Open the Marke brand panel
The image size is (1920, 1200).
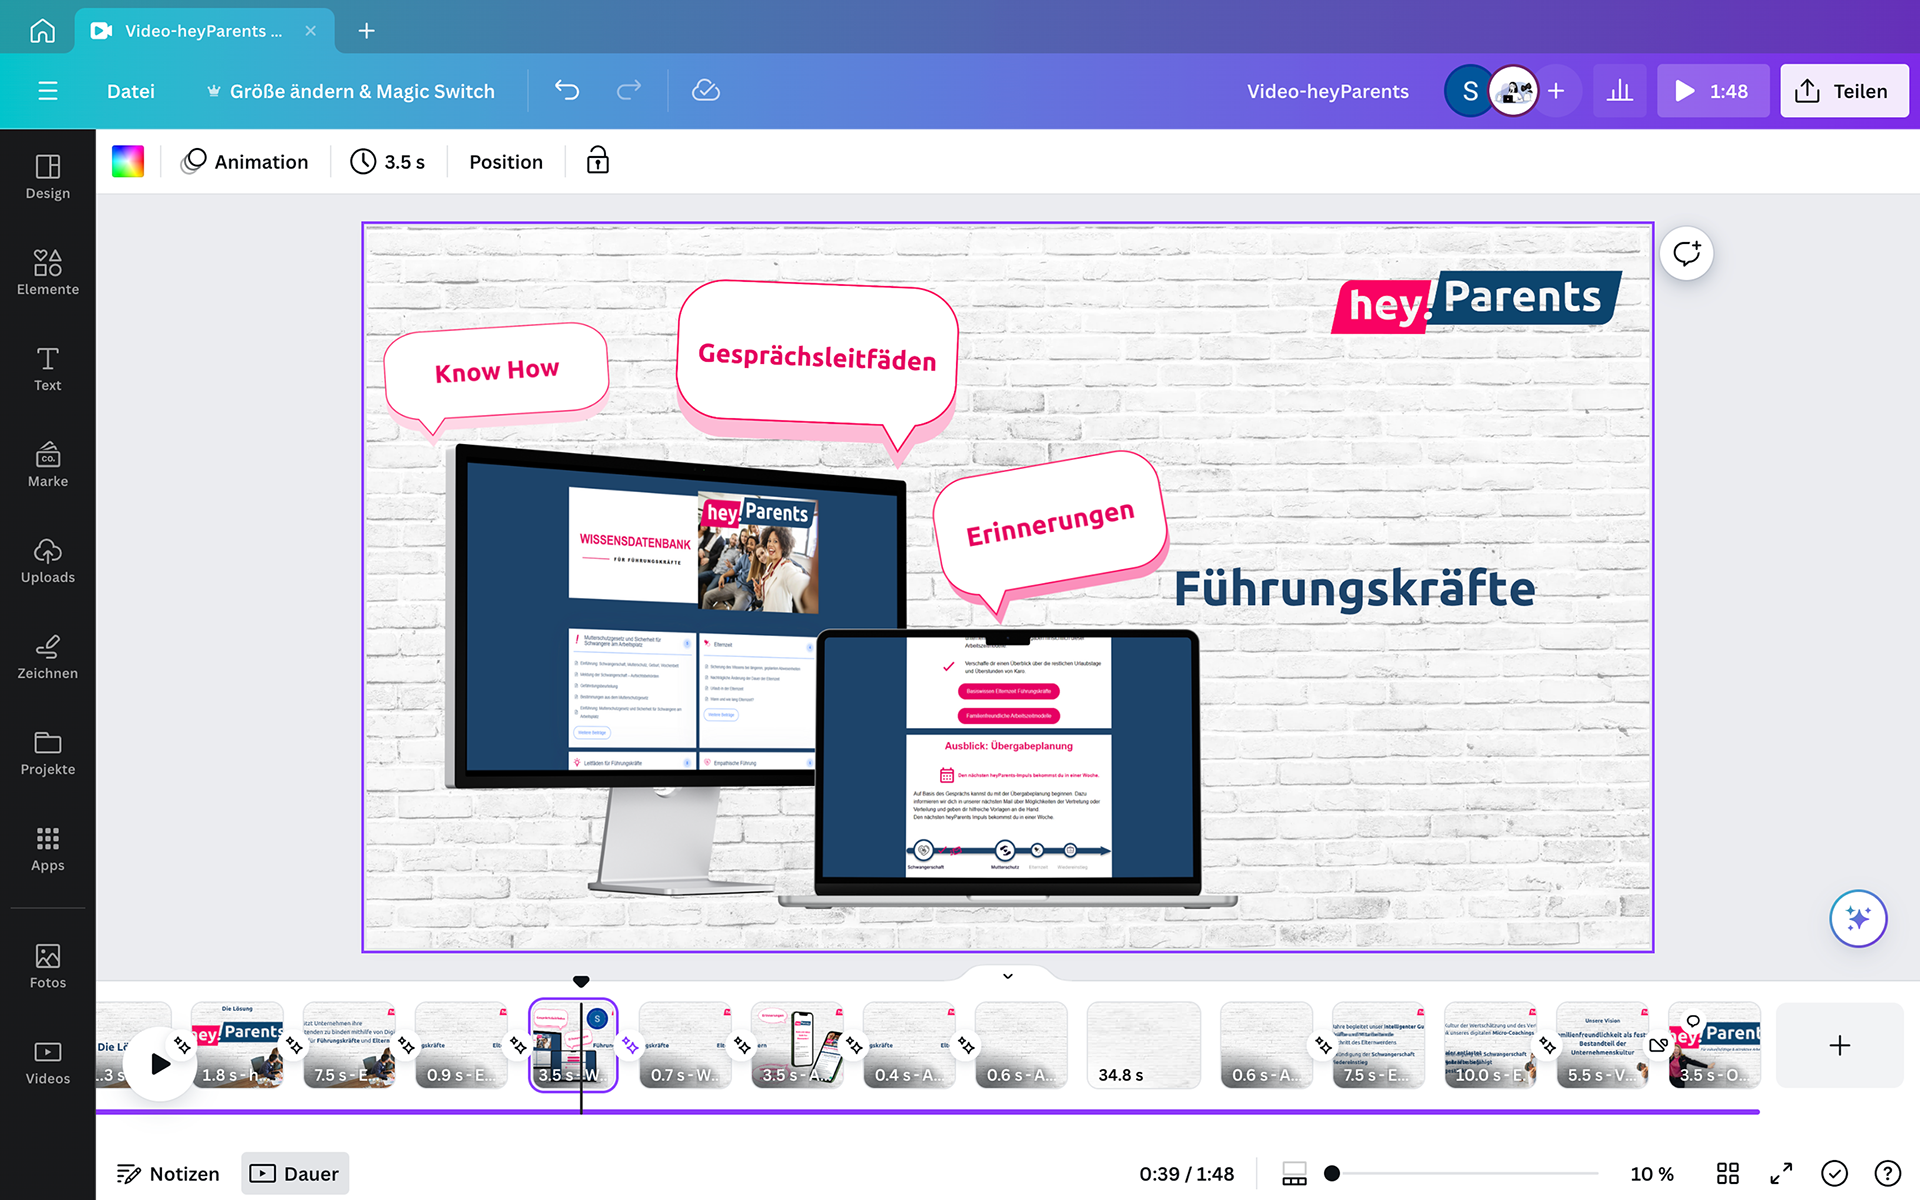click(x=48, y=464)
